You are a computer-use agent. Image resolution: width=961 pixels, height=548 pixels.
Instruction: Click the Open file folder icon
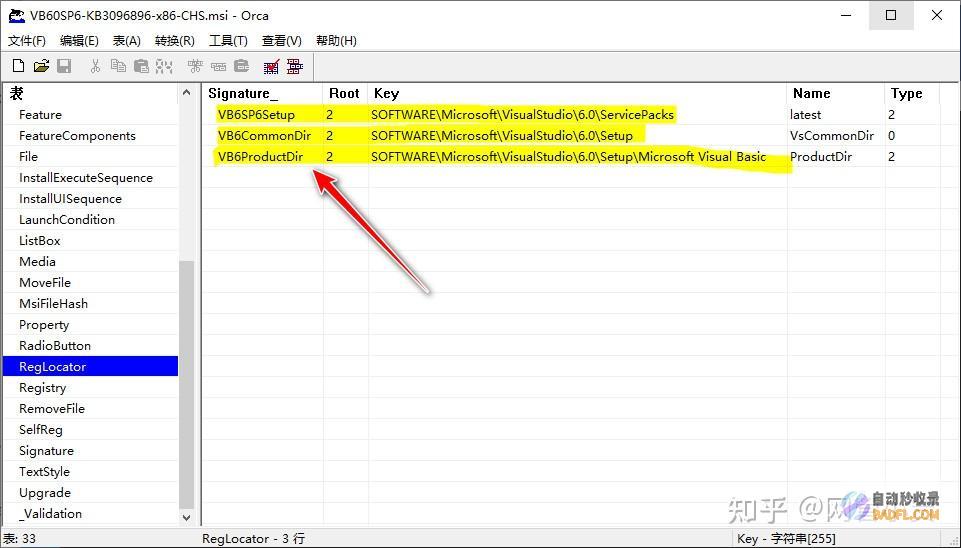41,66
